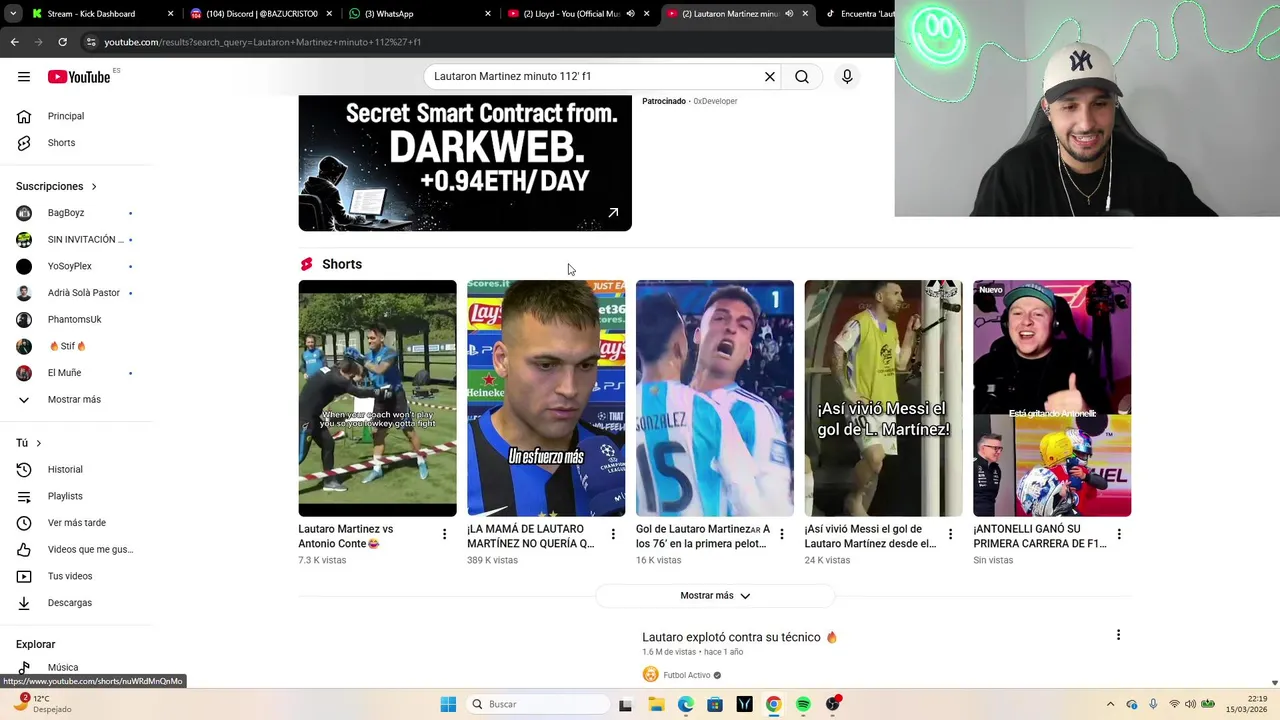Screen dimensions: 1280x720
Task: Expand the Tú section chevron
Action: click(x=39, y=443)
